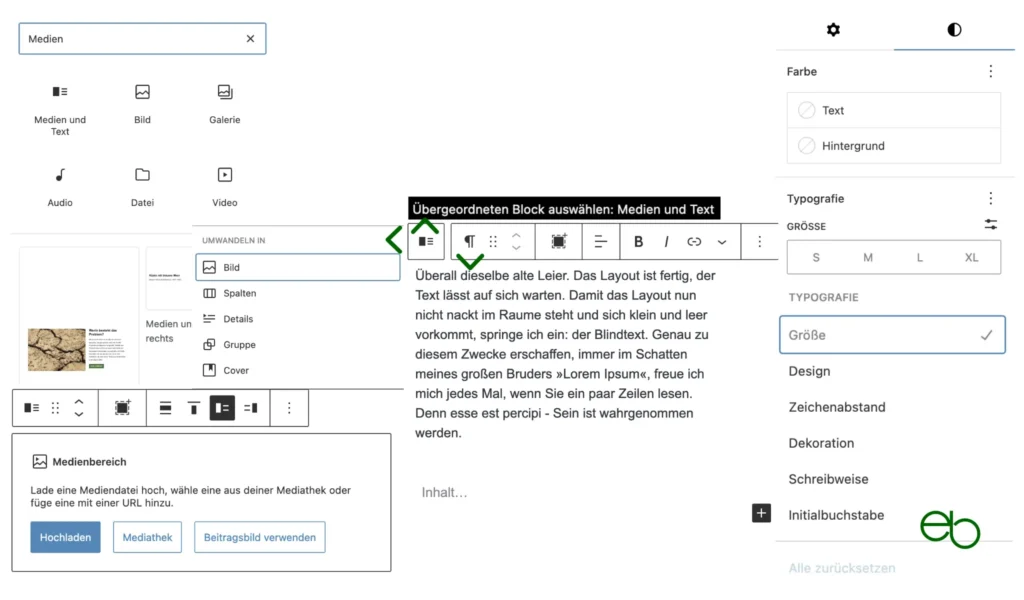This screenshot has width=1024, height=600.
Task: Open more rich-text formatting options chevron
Action: [x=722, y=241]
